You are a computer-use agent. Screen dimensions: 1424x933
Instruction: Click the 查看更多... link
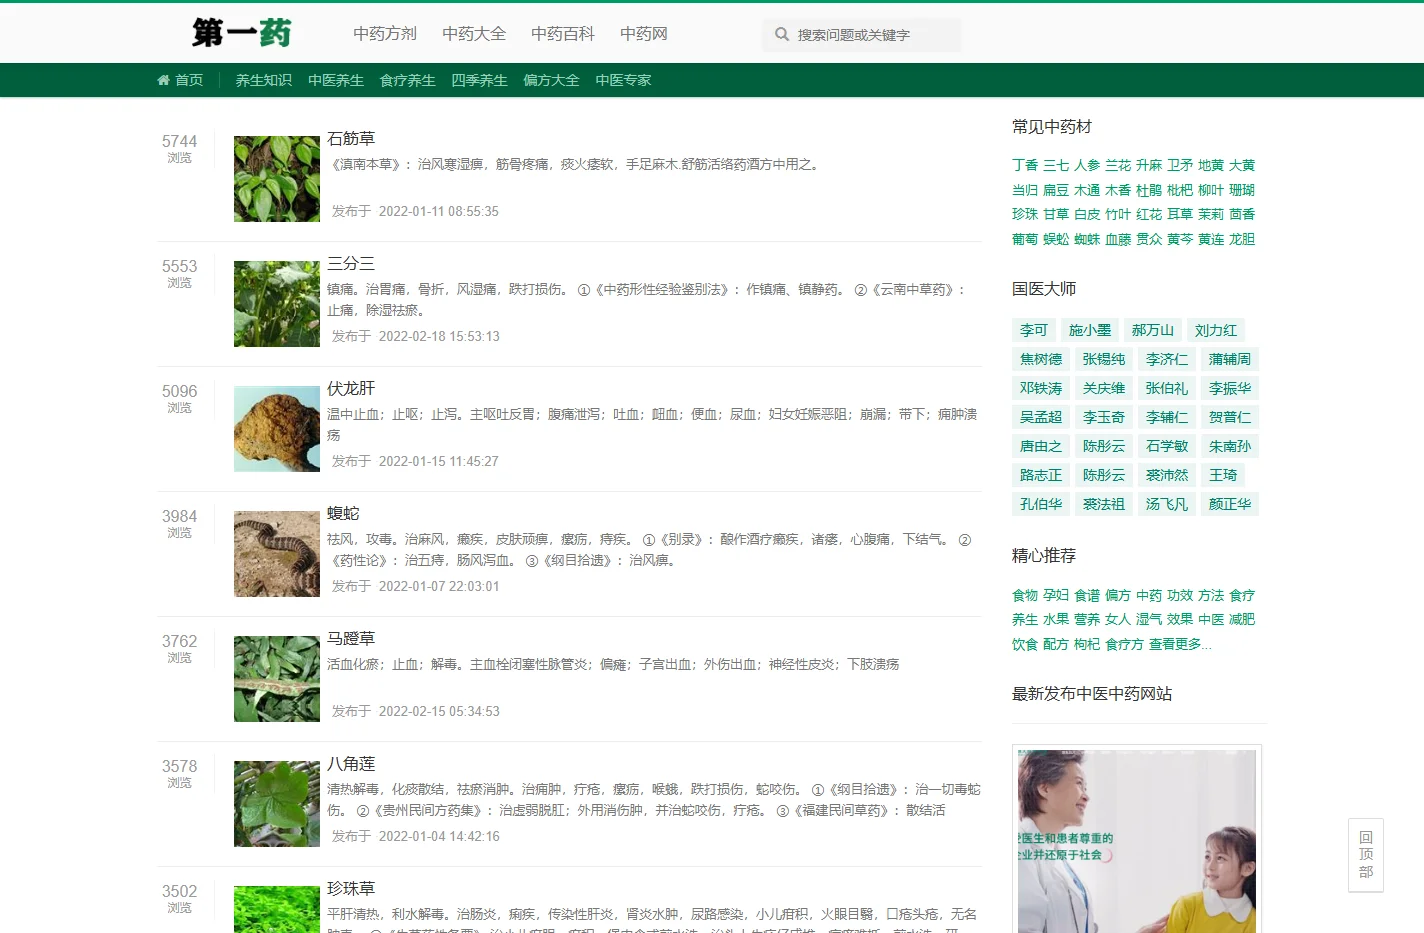point(1180,644)
